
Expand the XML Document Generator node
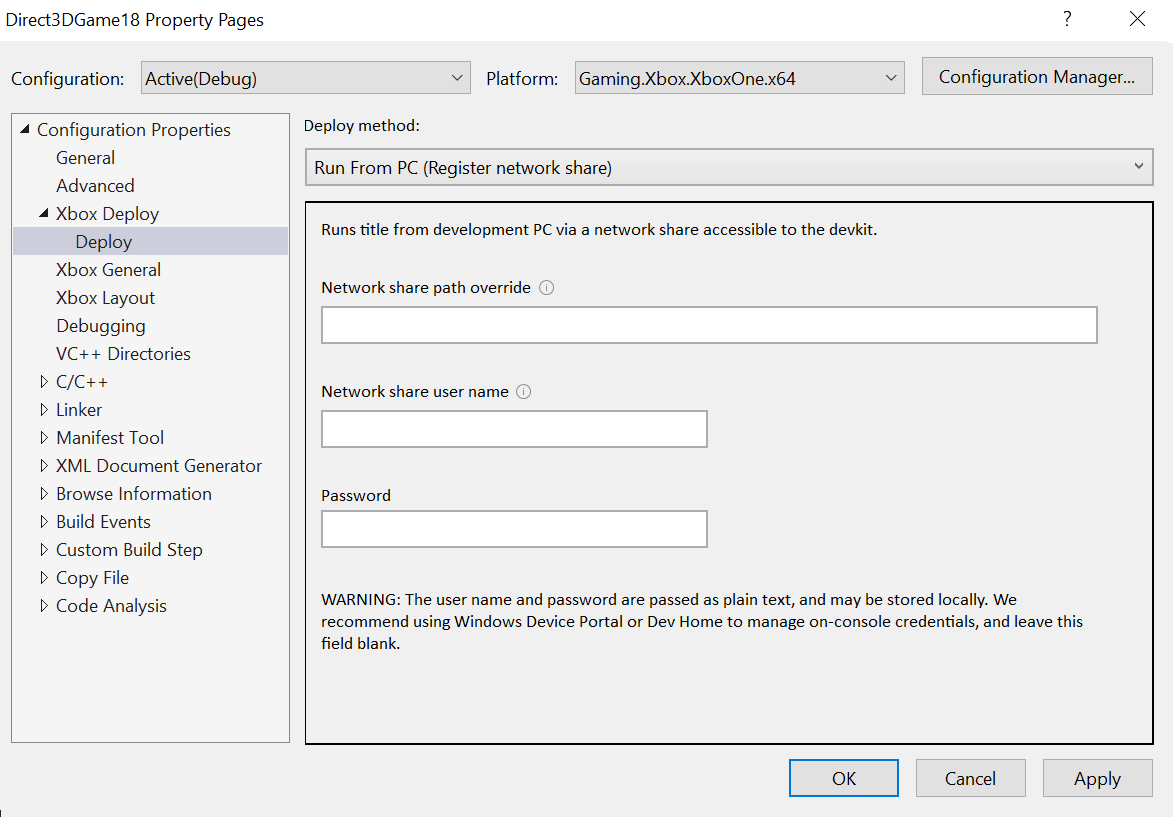point(44,466)
